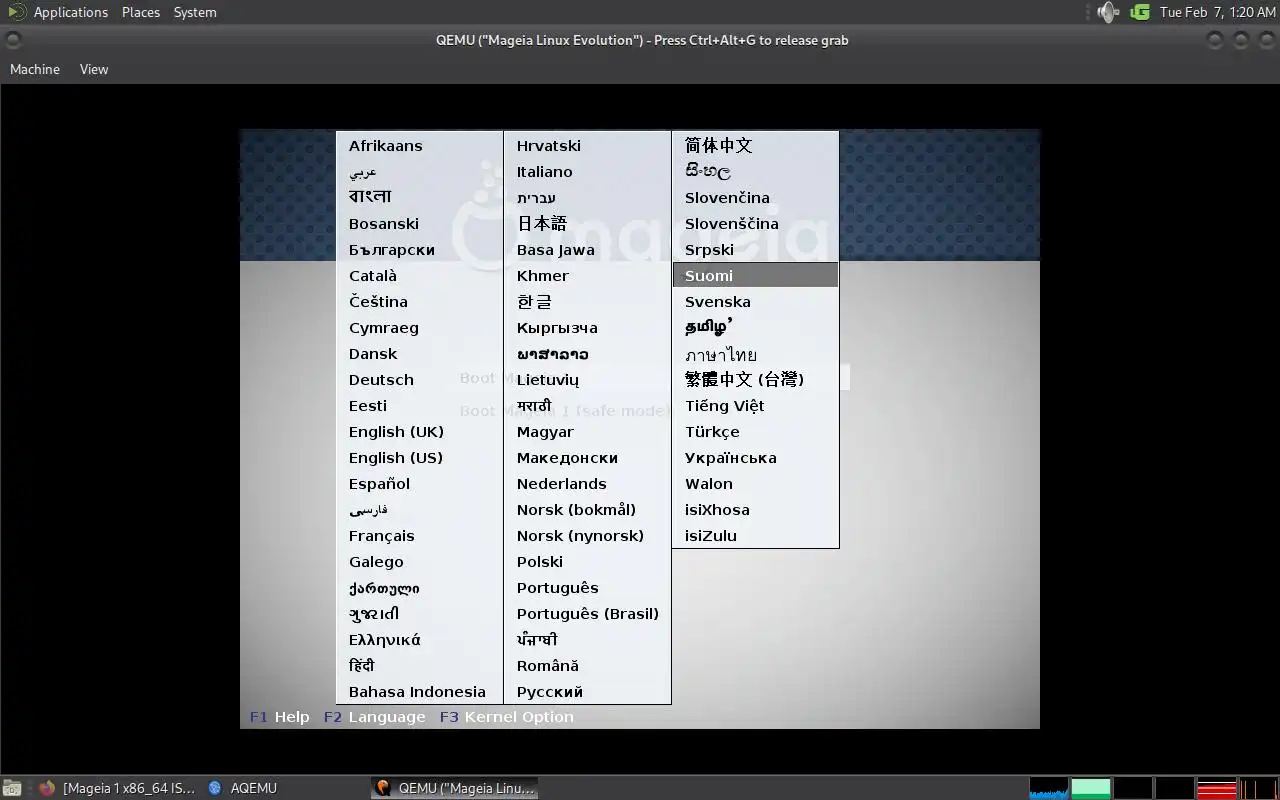Viewport: 1280px width, 800px height.
Task: Open the Places menu
Action: click(141, 12)
